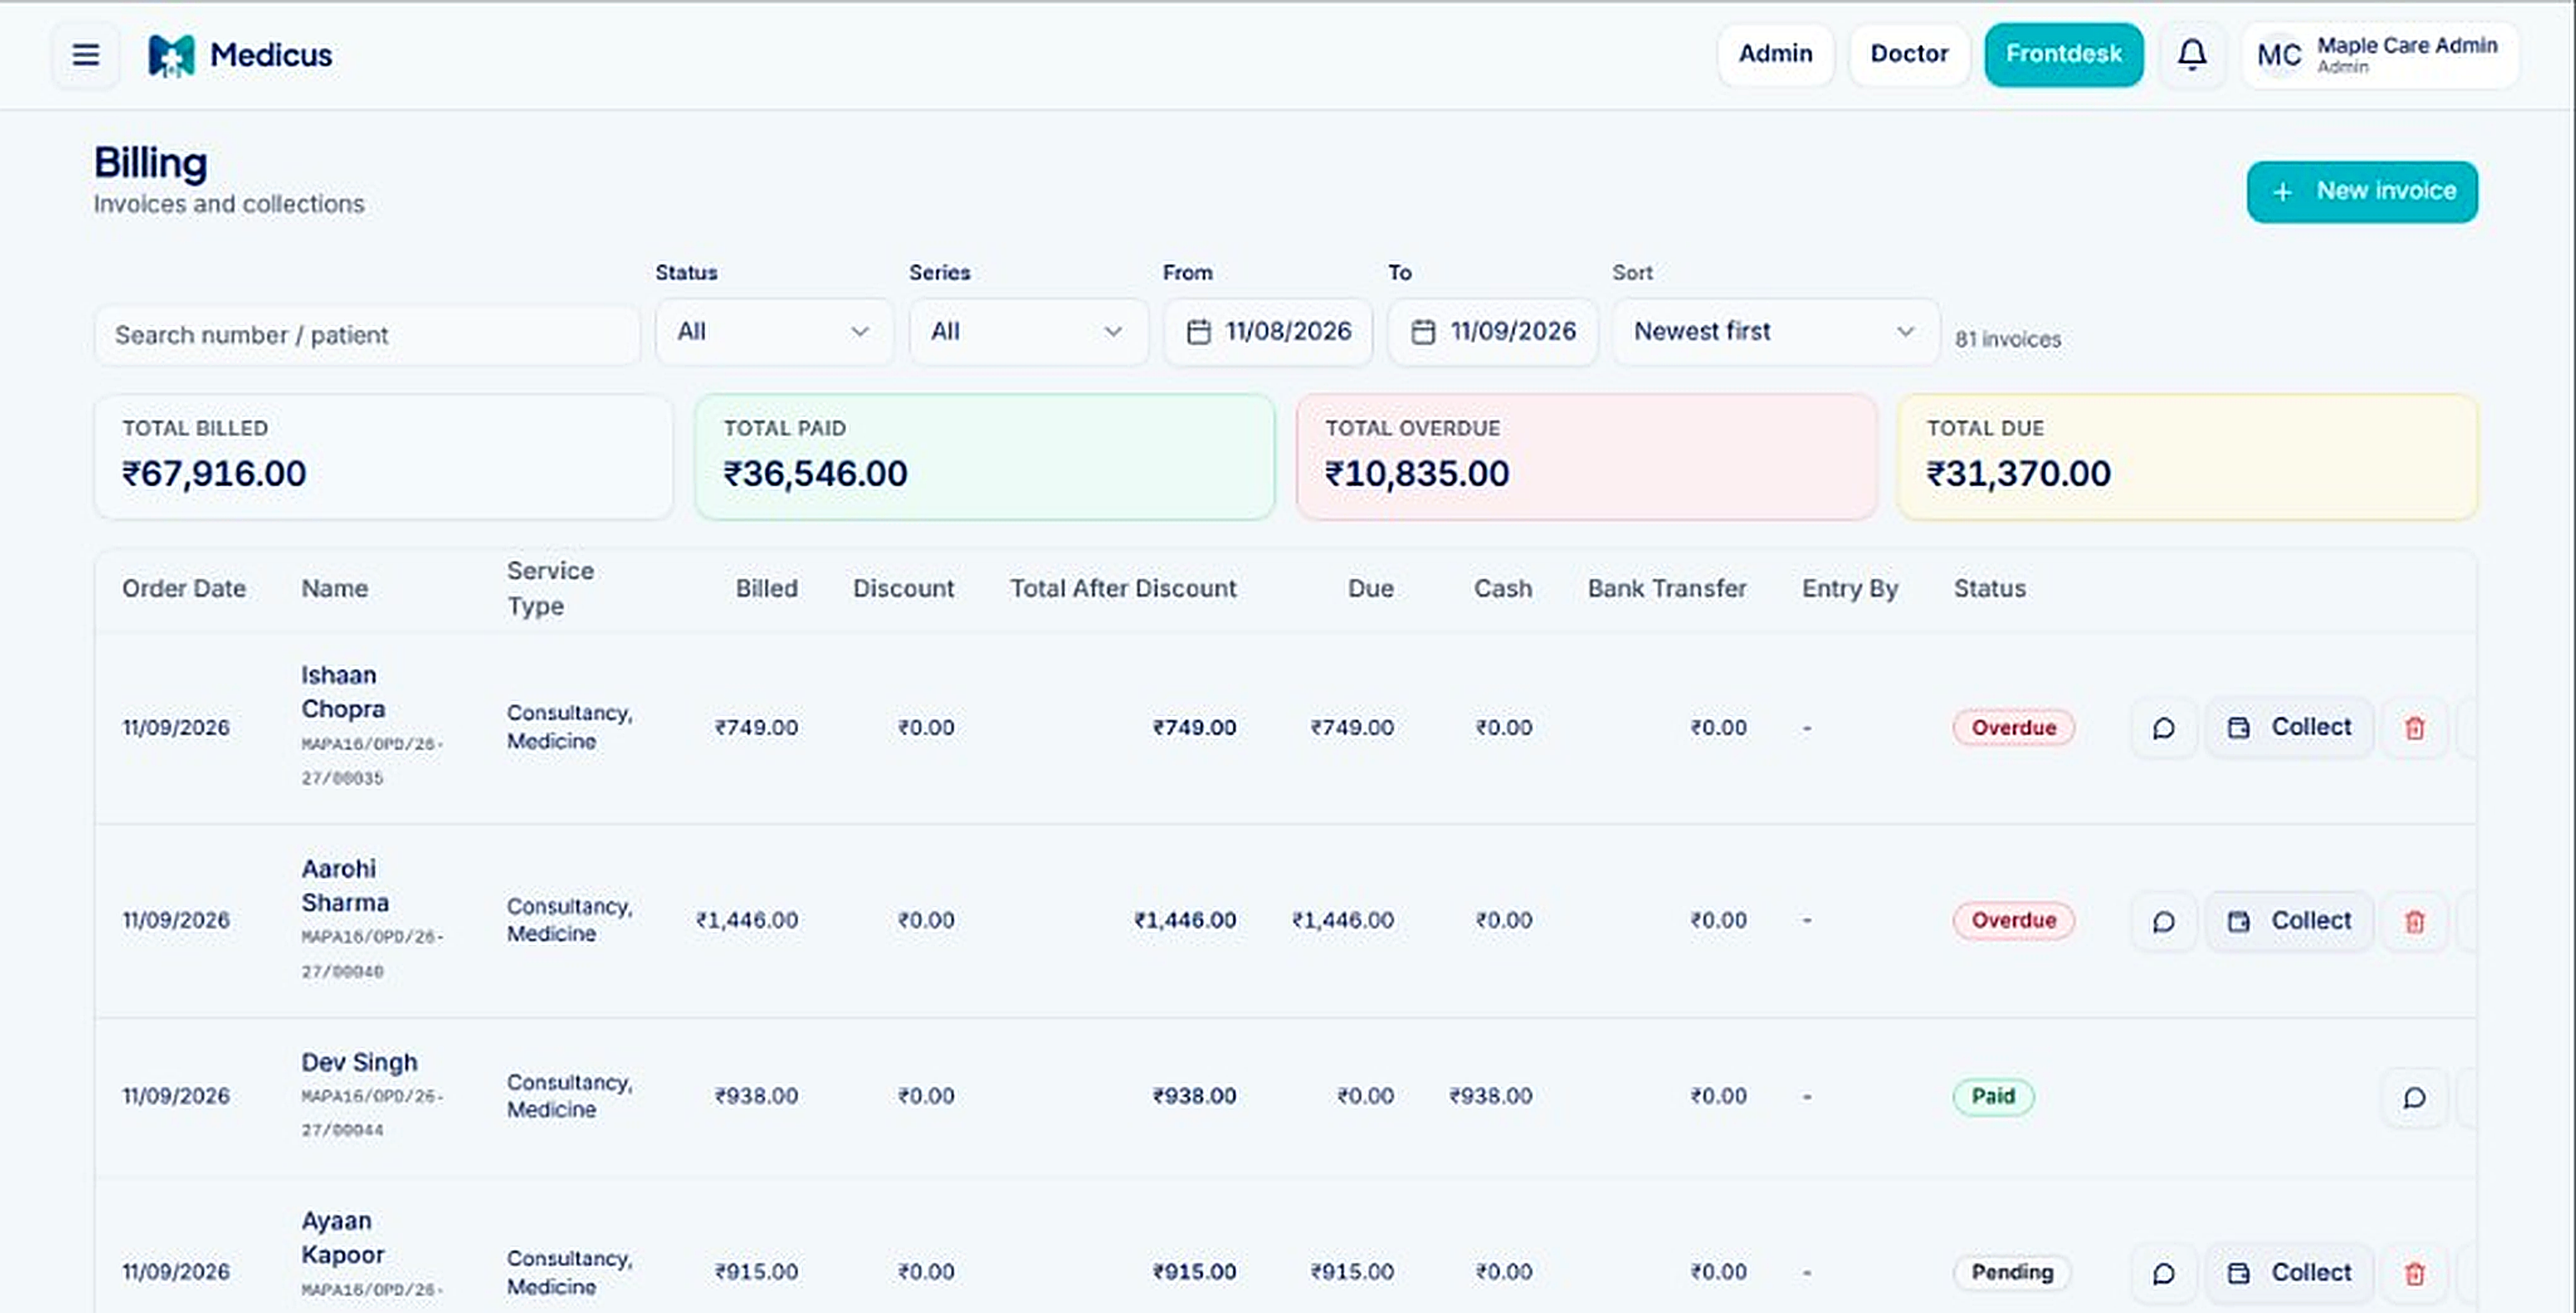Viewport: 2576px width, 1313px height.
Task: Click the Order Date column header
Action: pos(184,589)
